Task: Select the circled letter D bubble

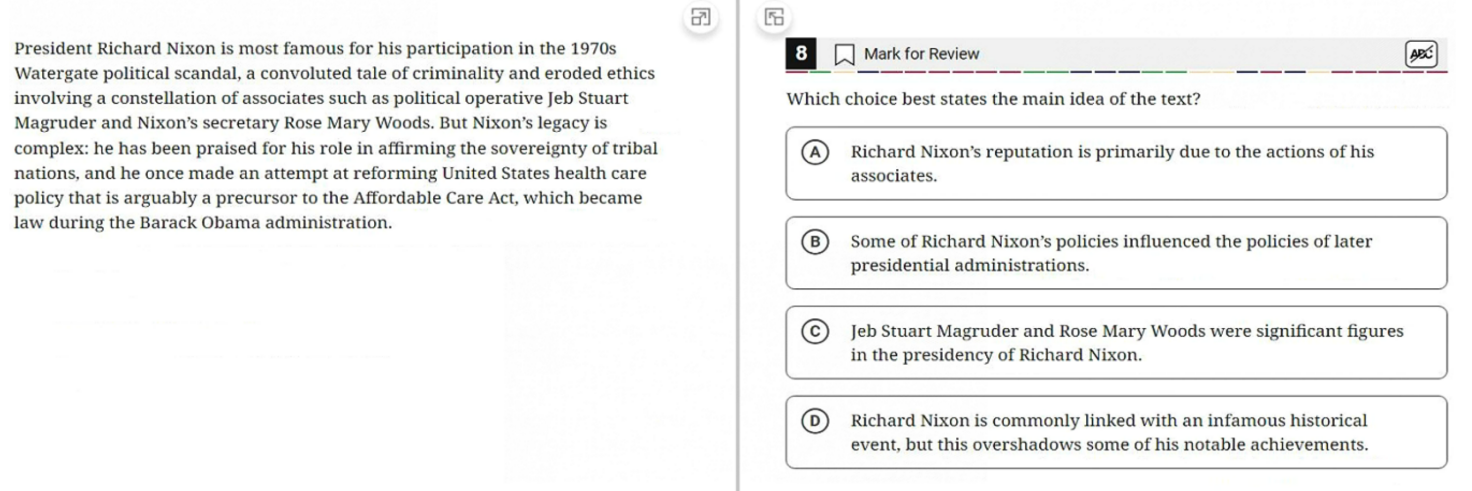Action: (816, 421)
